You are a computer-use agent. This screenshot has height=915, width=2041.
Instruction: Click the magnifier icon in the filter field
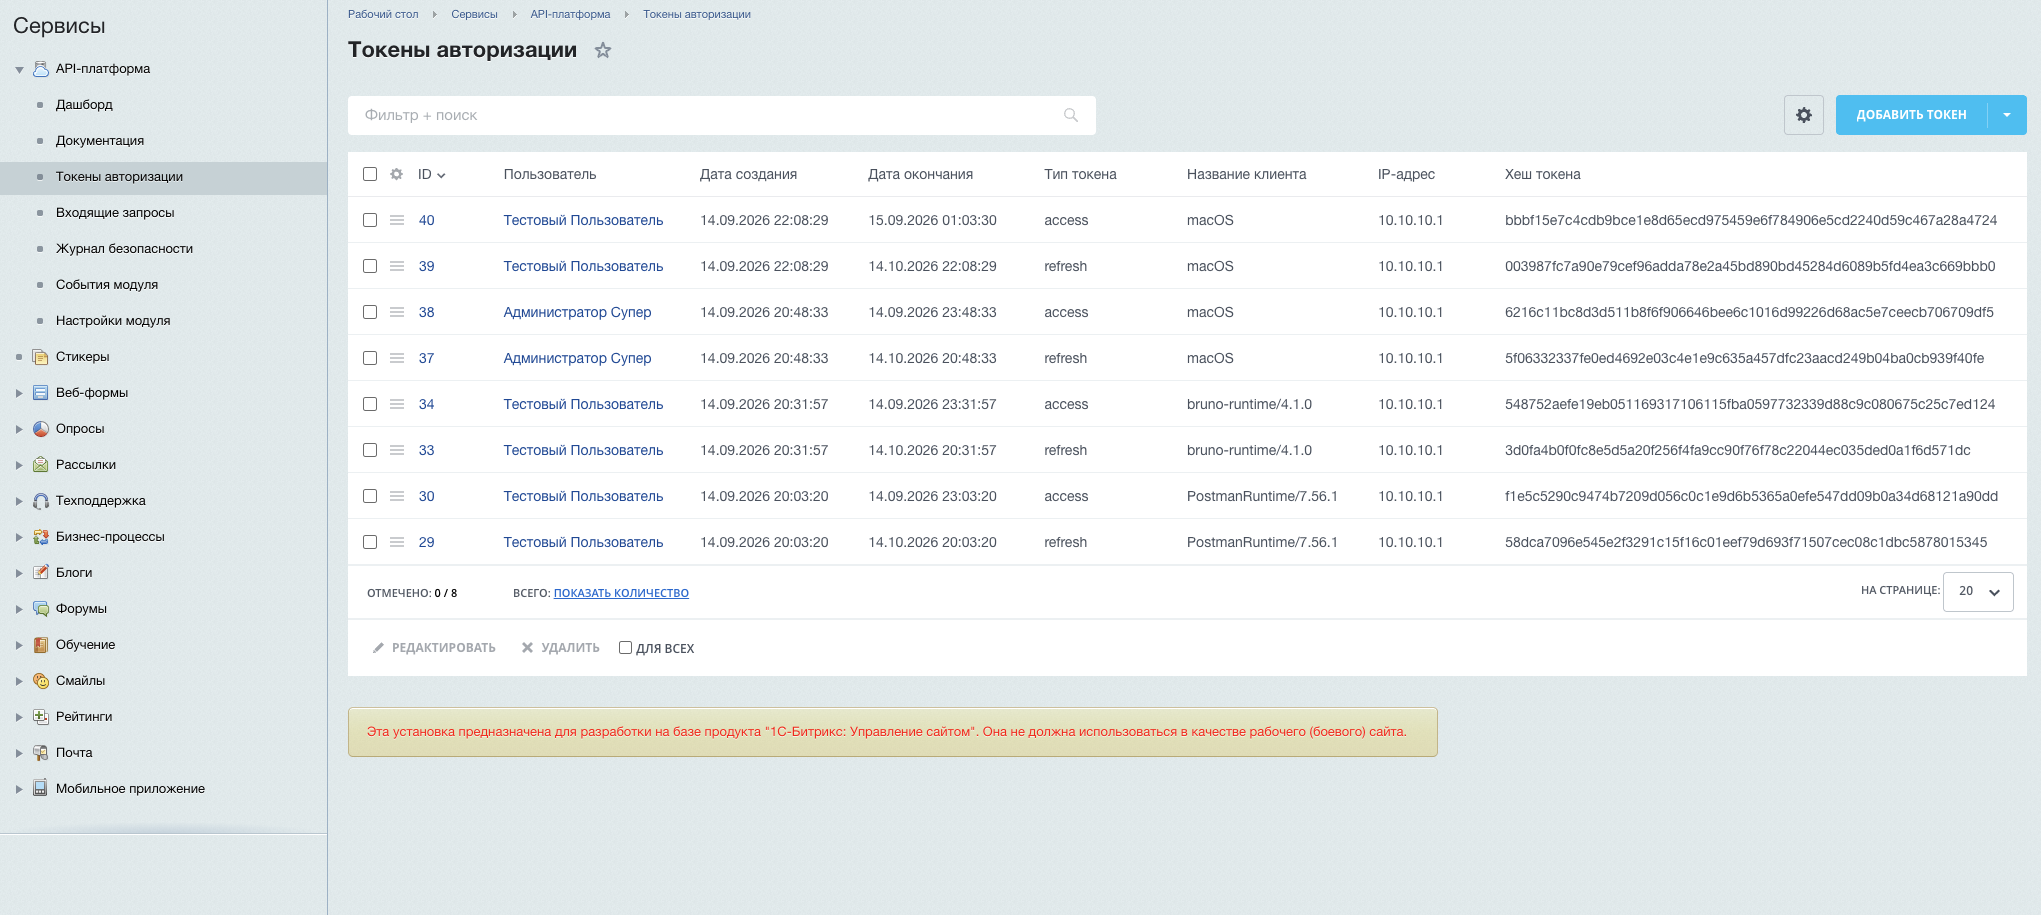click(1071, 115)
